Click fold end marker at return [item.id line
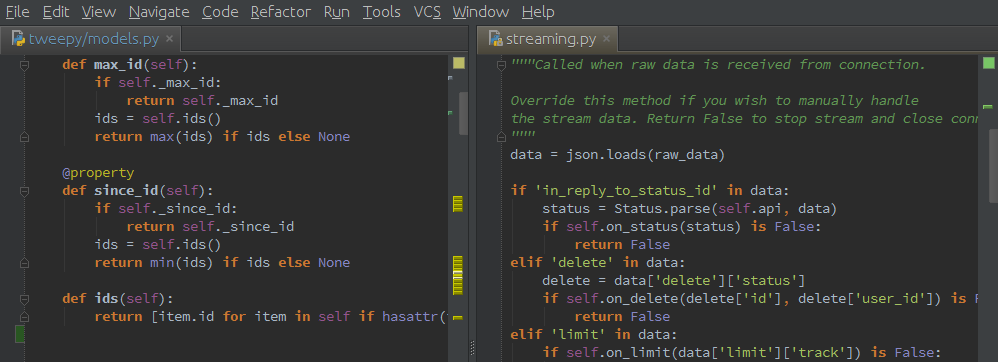998x362 pixels. (24, 316)
